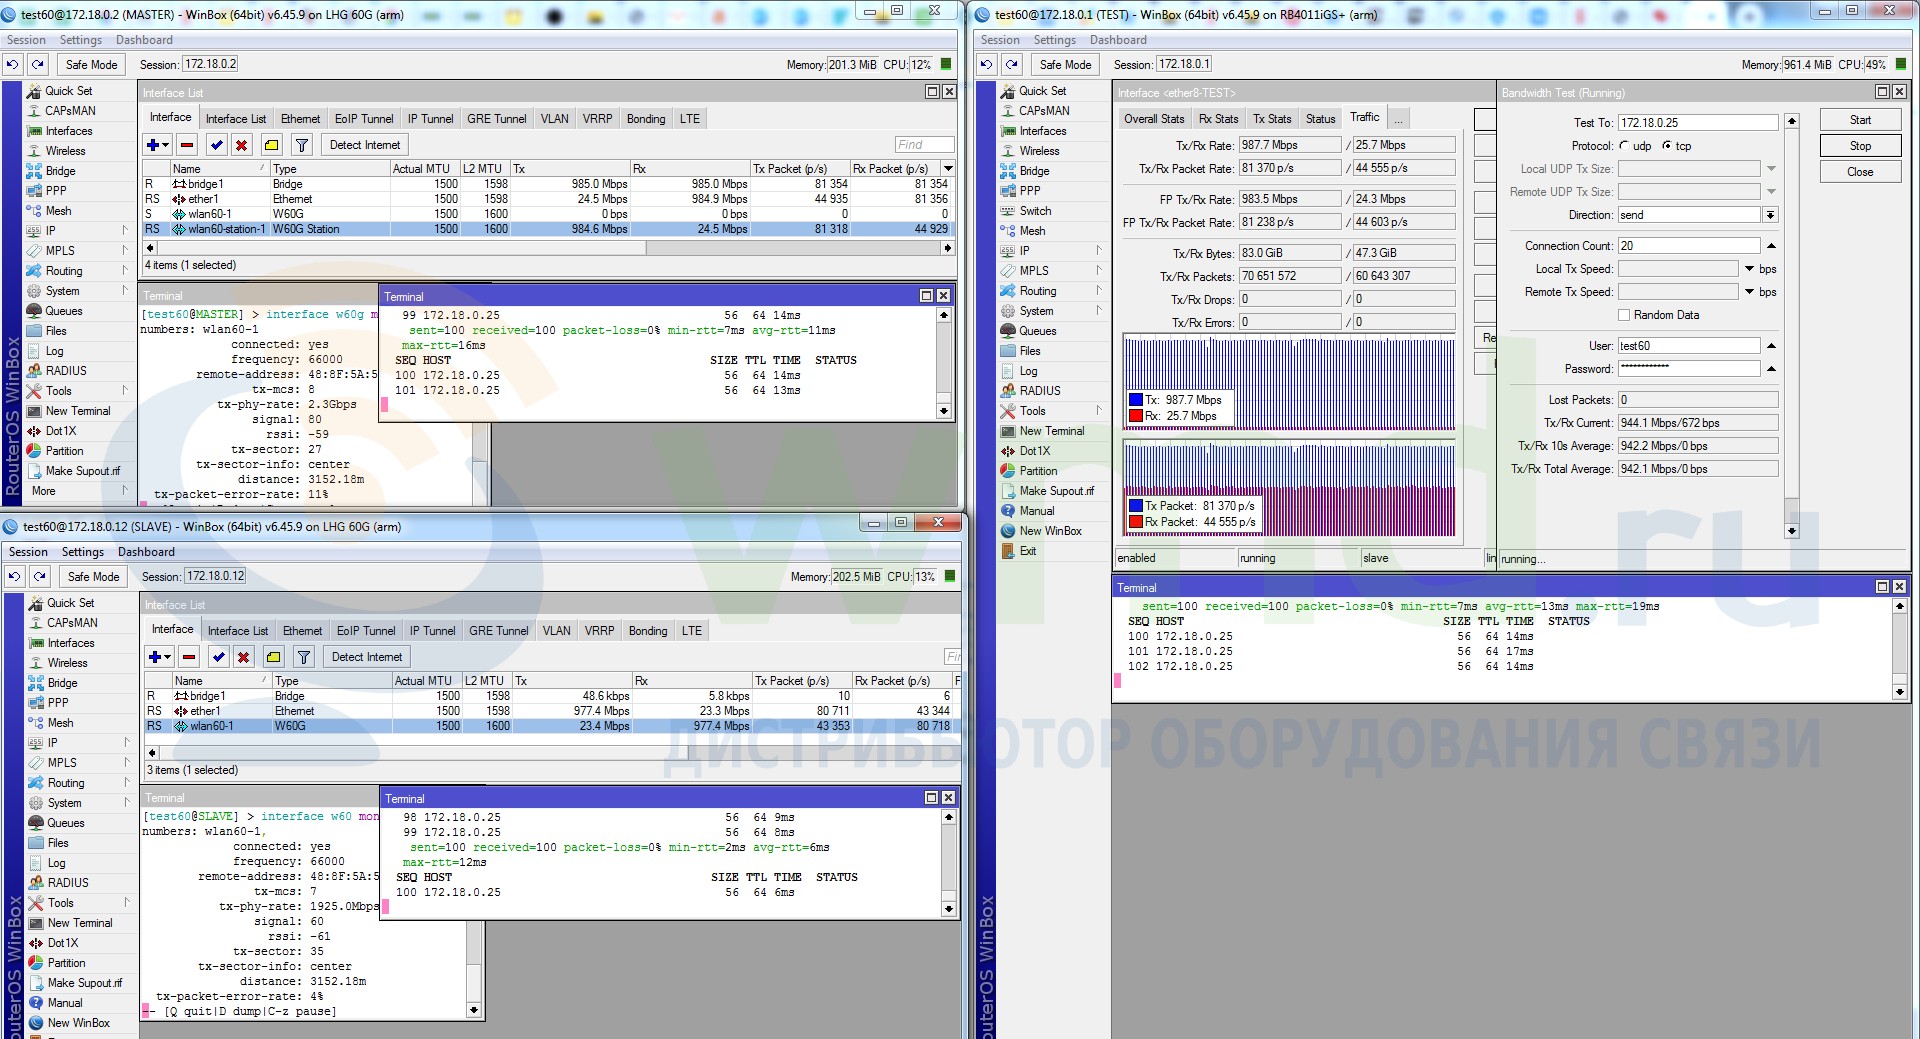Click Detect Internet in MASTER window
Viewport: 1920px width, 1039px height.
(365, 145)
